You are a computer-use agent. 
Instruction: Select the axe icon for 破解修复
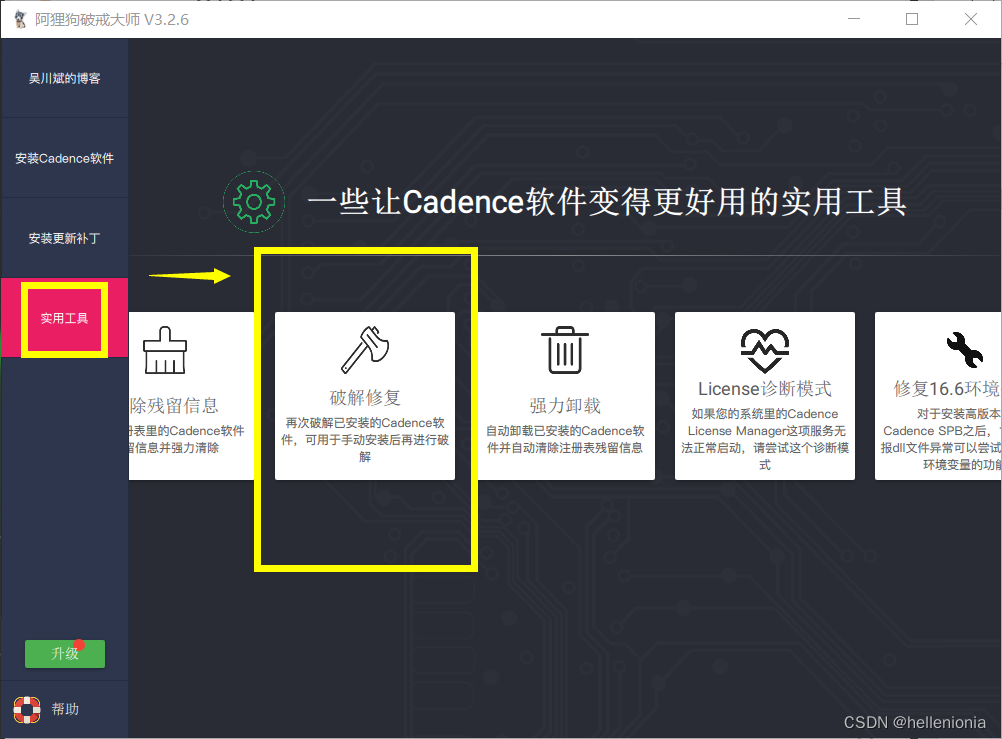coord(364,350)
